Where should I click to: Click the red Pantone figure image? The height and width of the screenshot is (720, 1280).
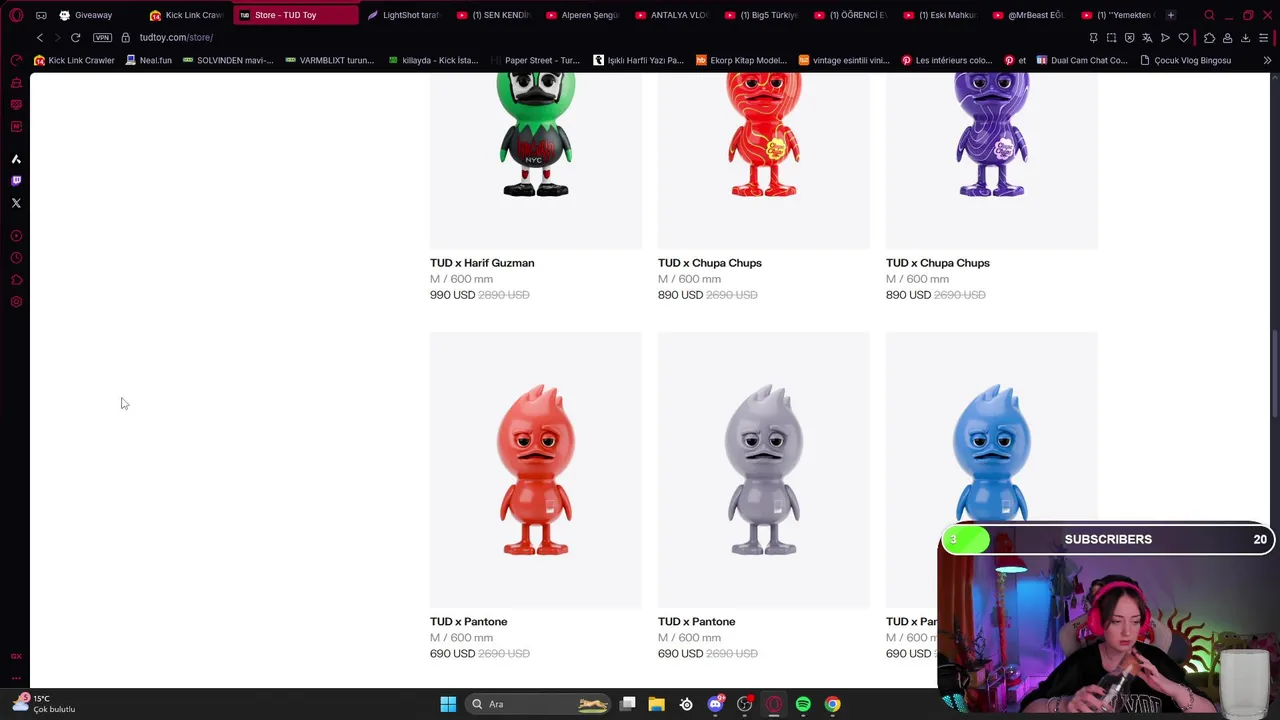pyautogui.click(x=536, y=470)
